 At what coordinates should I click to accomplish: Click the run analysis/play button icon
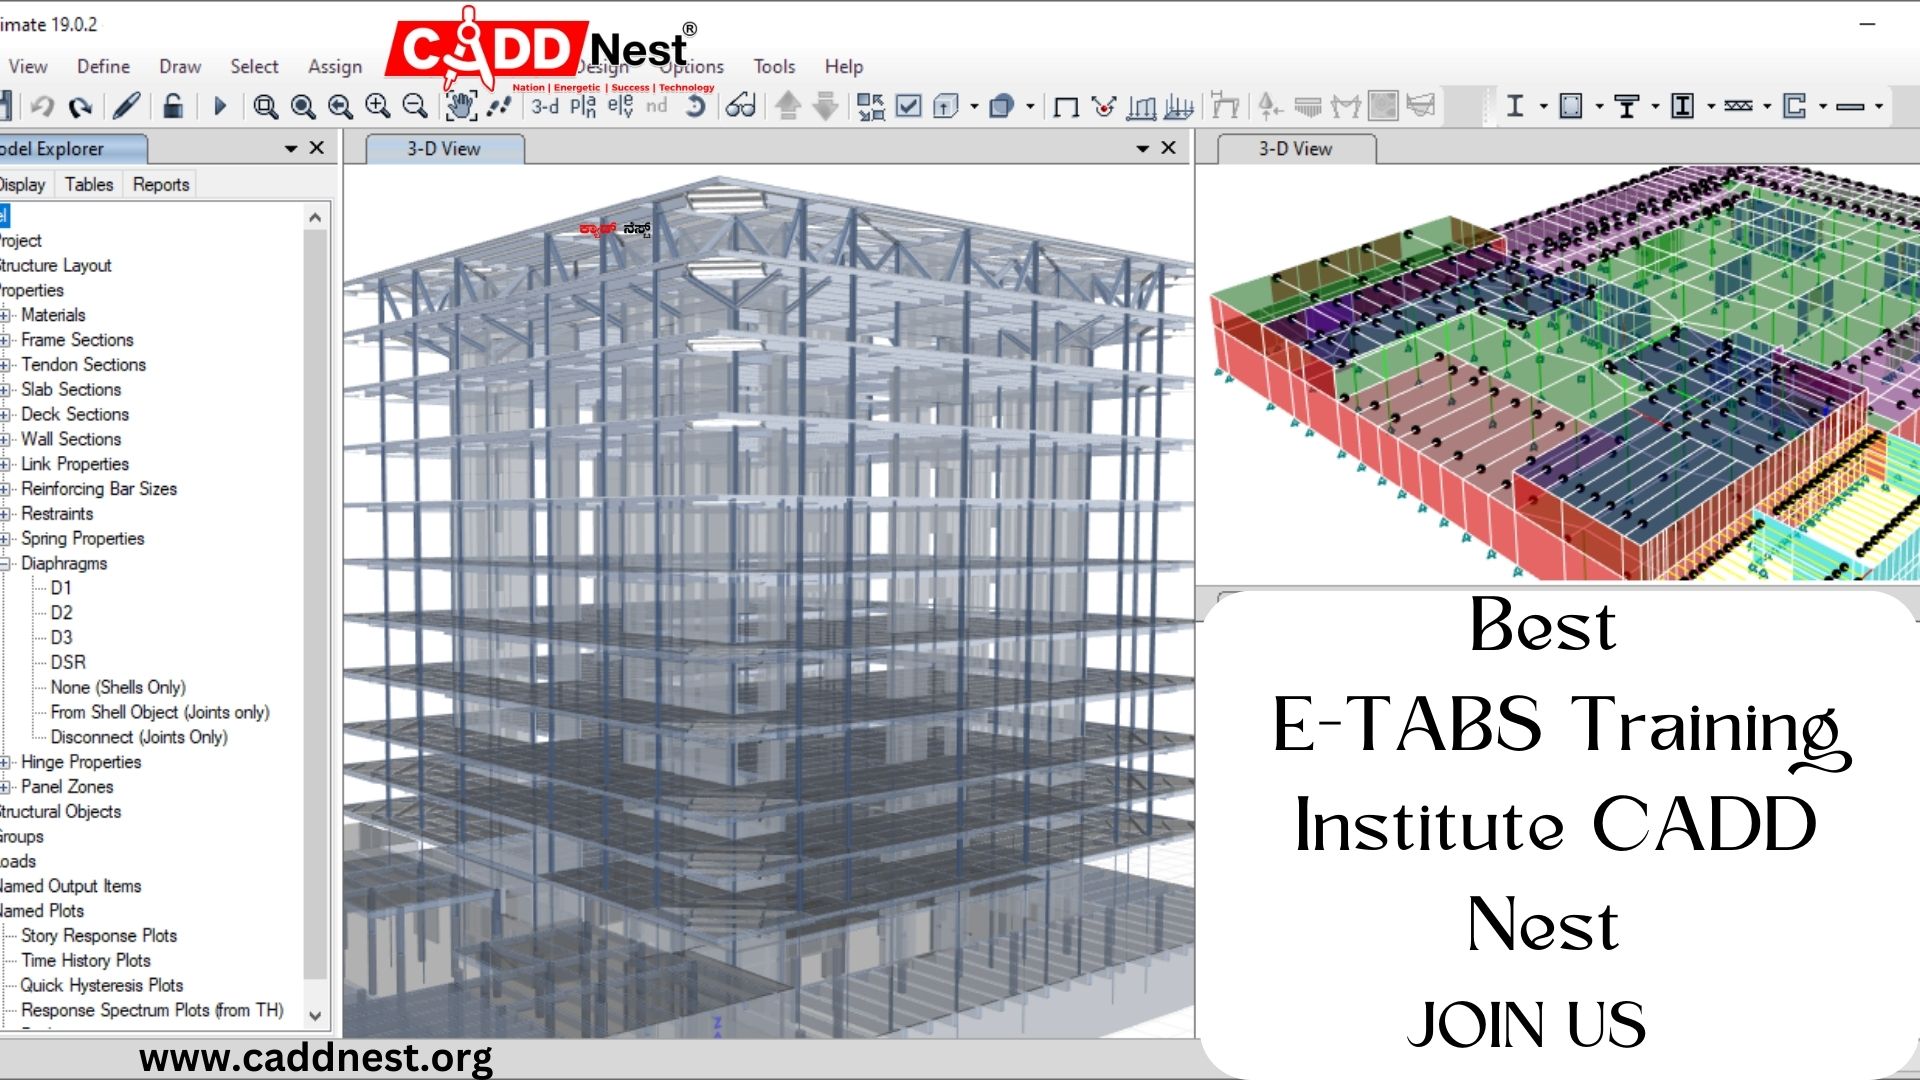click(220, 105)
